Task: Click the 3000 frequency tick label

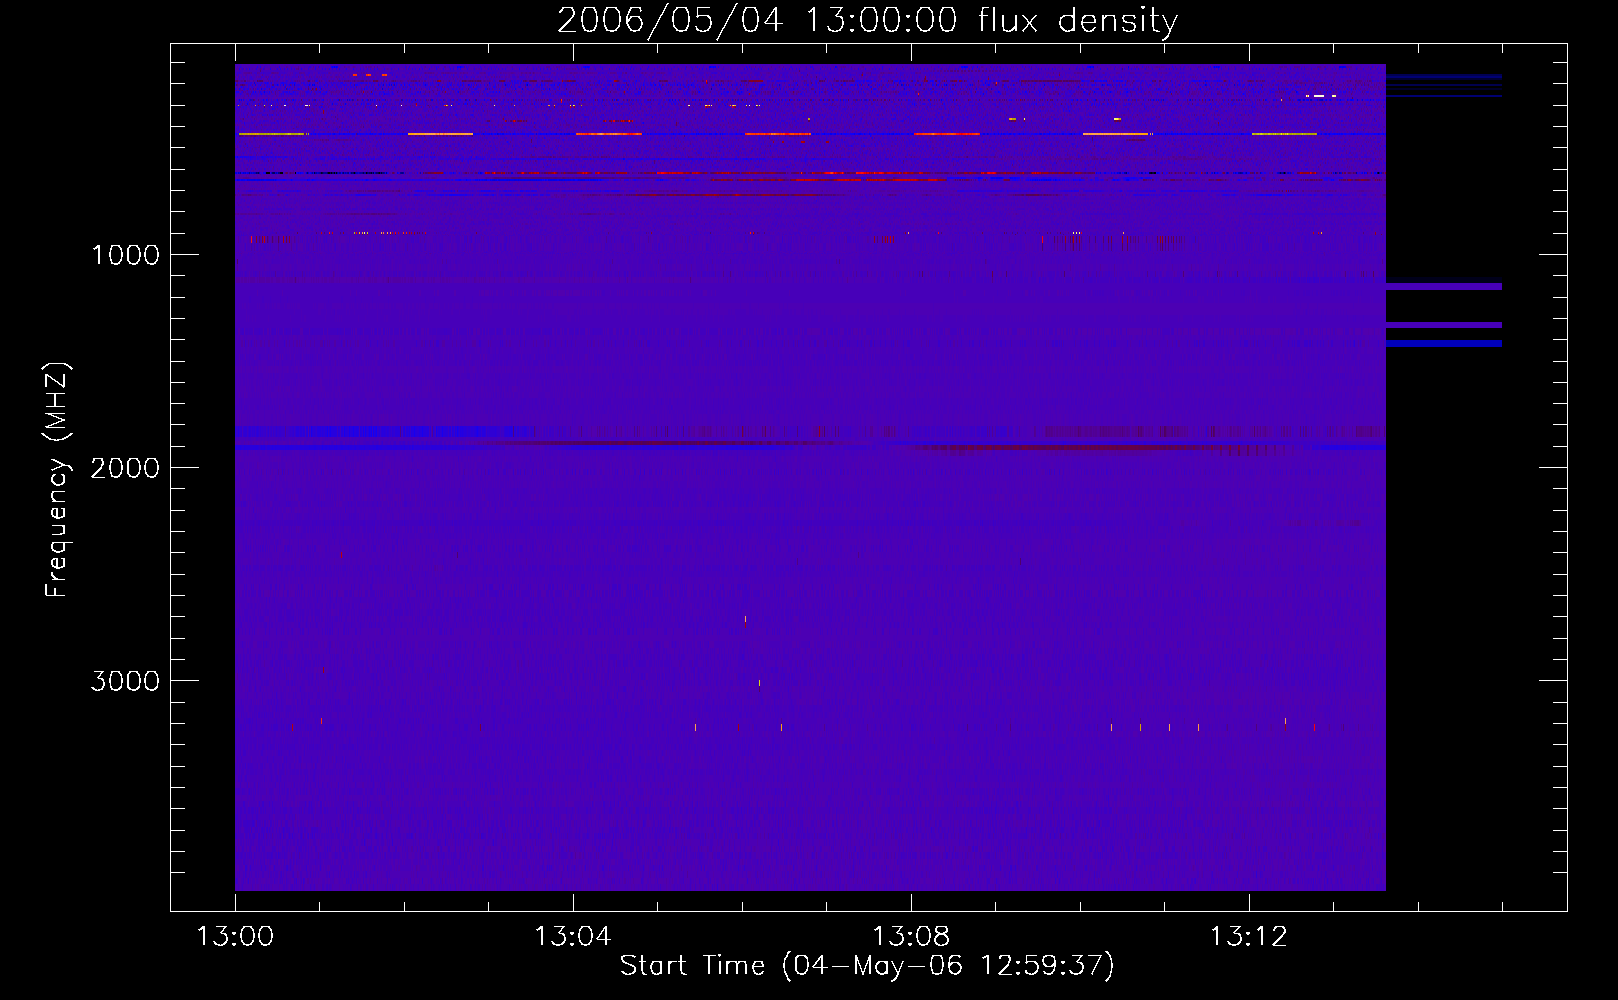Action: coord(125,681)
